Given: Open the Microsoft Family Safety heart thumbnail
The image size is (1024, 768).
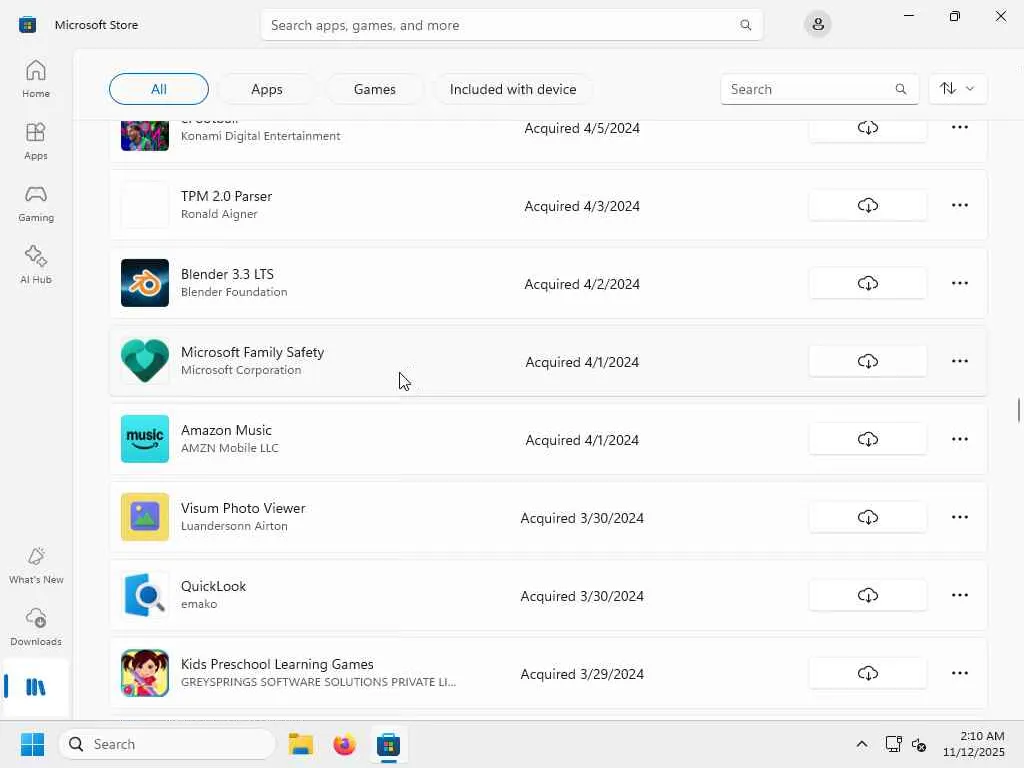Looking at the screenshot, I should [145, 361].
